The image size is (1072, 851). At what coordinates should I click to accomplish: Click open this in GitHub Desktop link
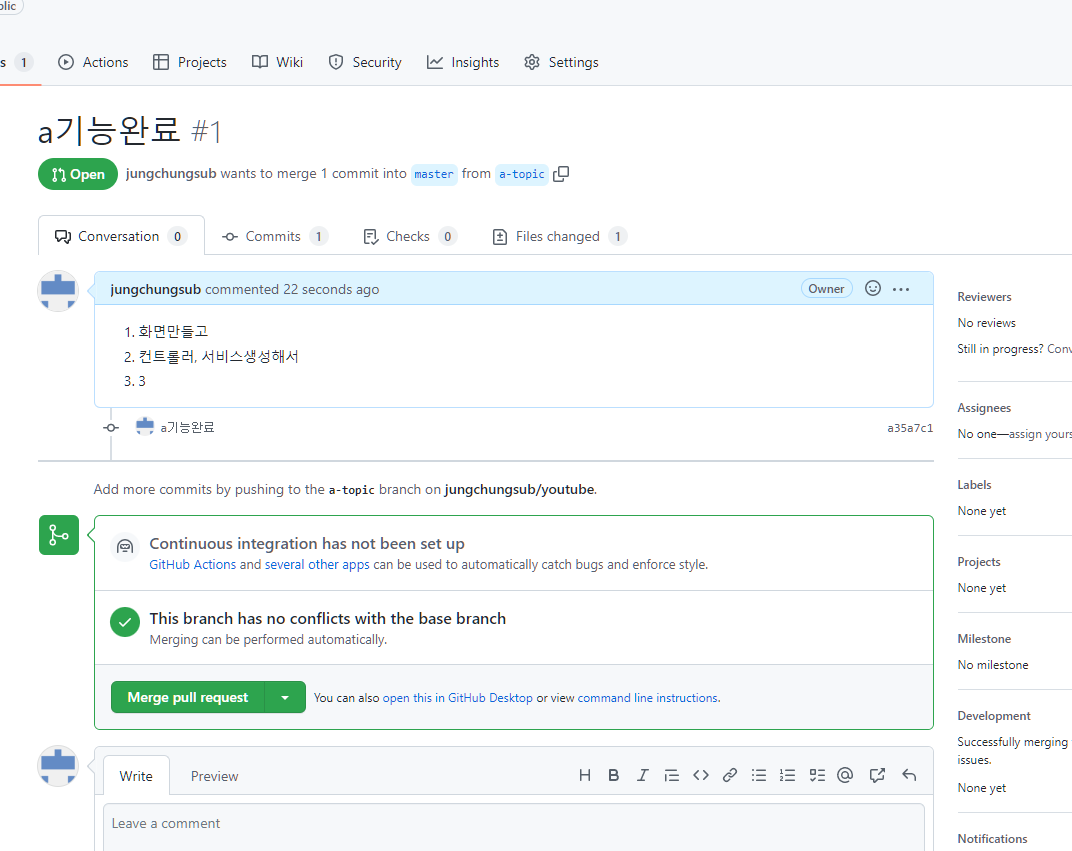click(457, 698)
